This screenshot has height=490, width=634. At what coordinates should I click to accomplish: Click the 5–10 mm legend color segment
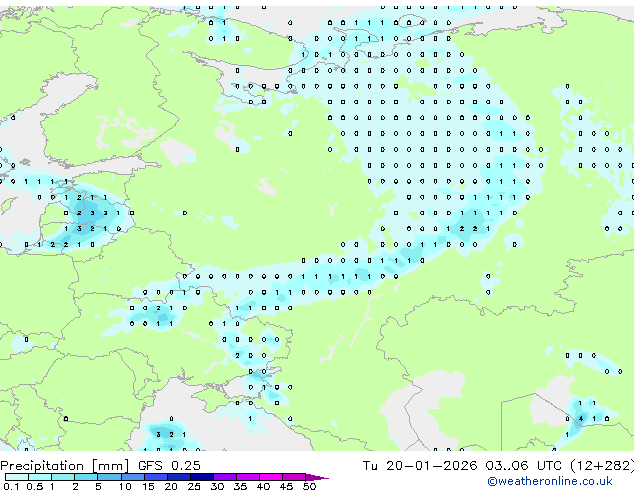point(109,477)
